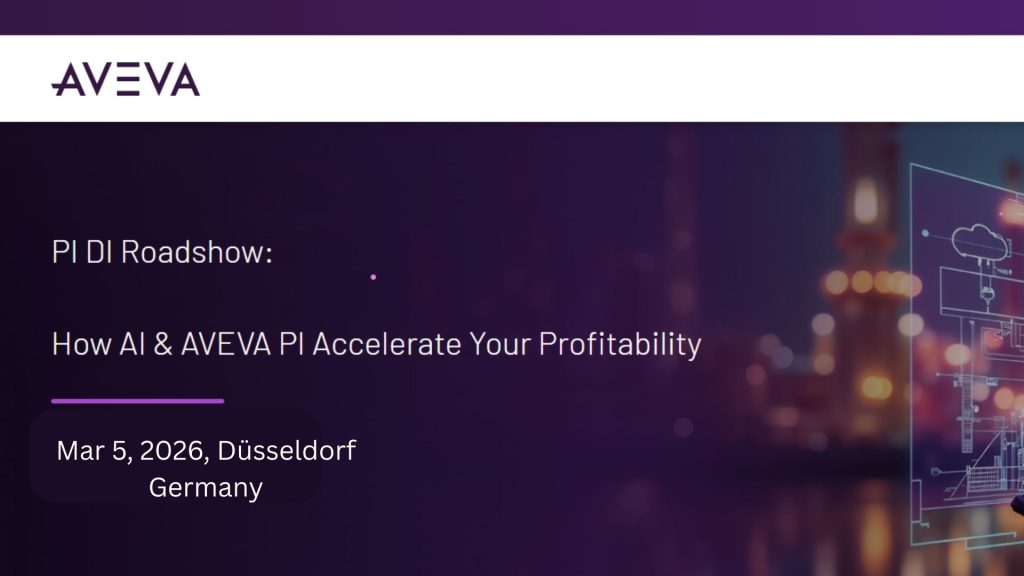Screen dimensions: 1024x576
Task: Click the letter A at the logo's start
Action: click(67, 80)
